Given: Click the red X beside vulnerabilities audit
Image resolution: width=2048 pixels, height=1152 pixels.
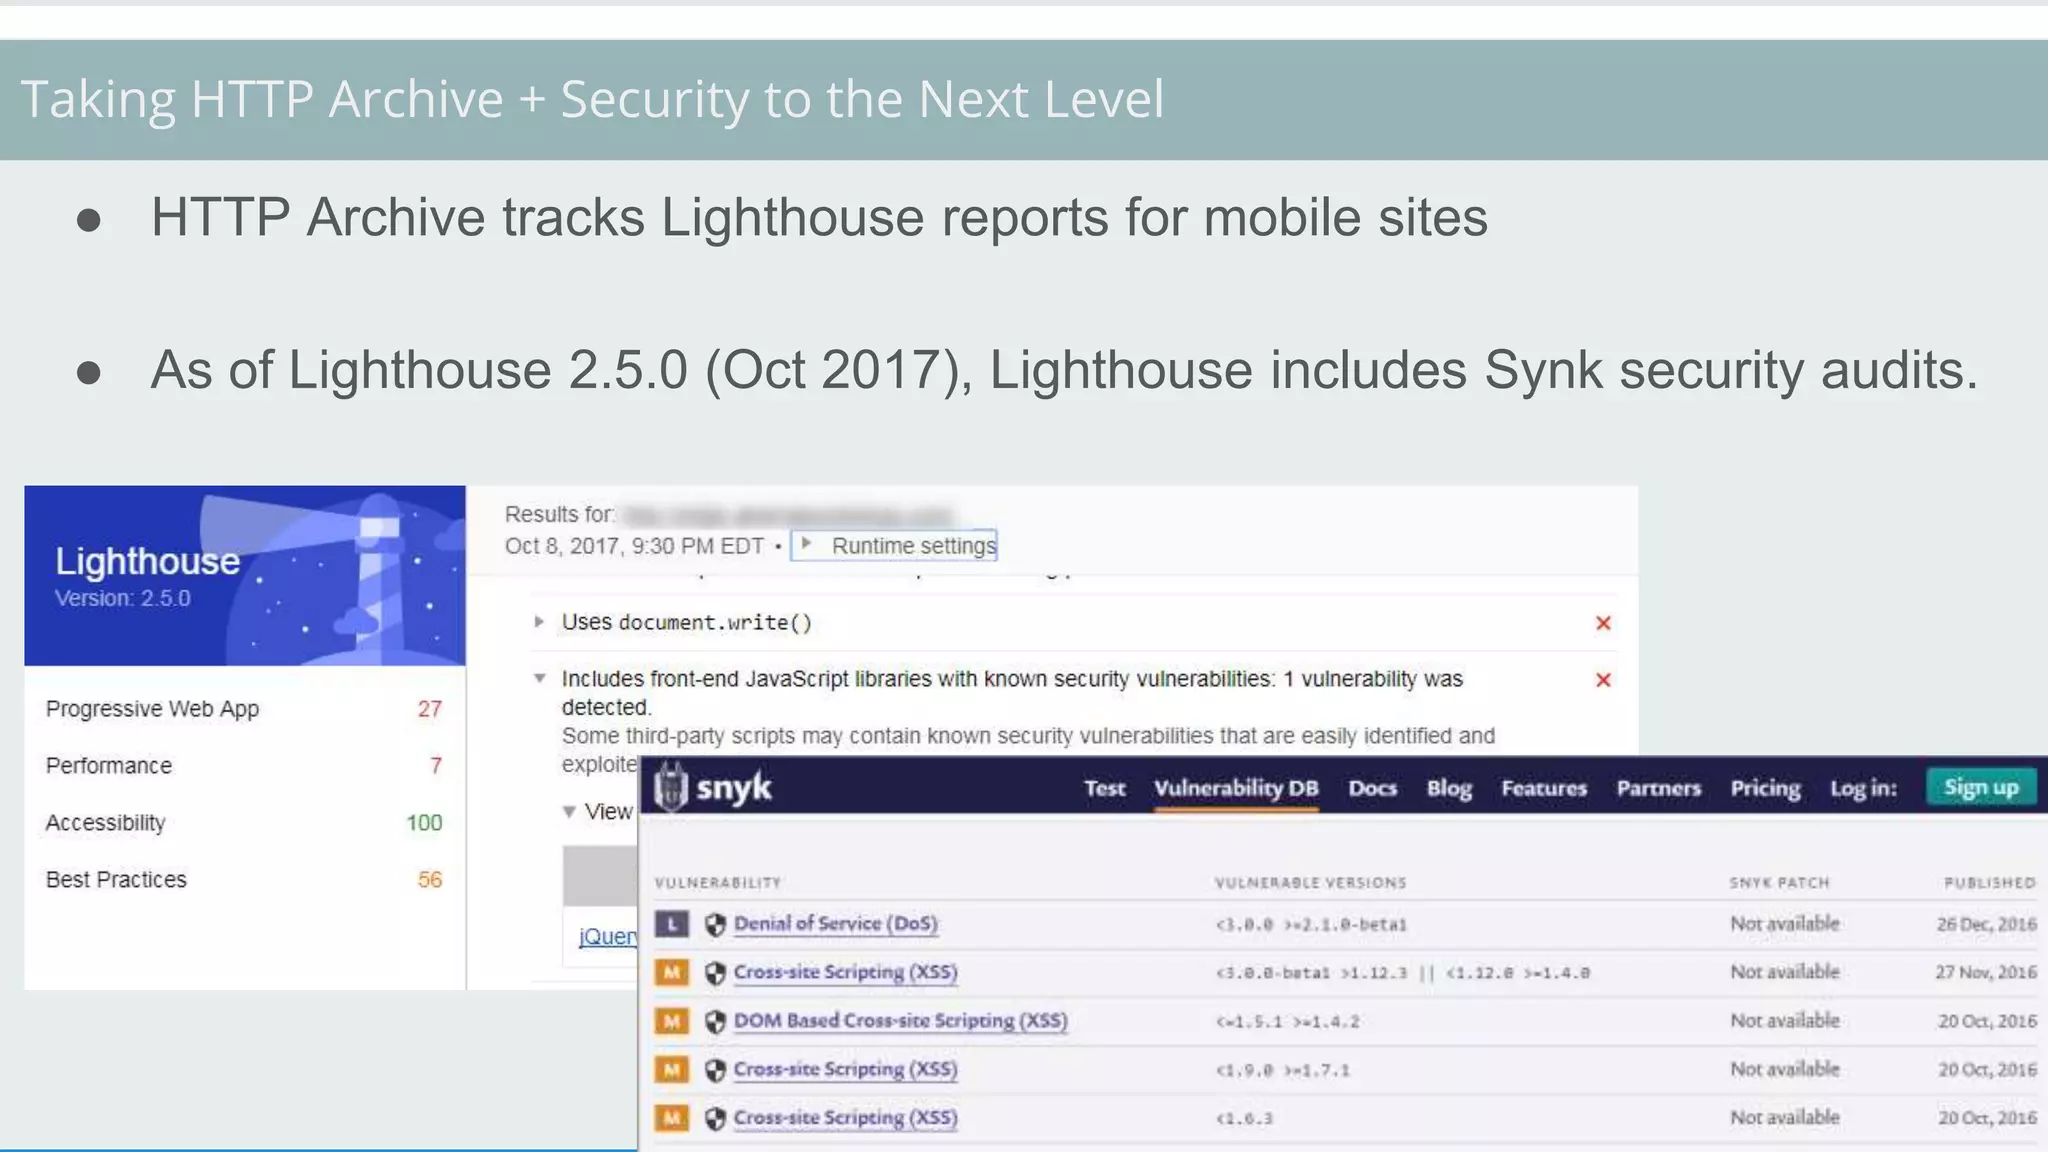Looking at the screenshot, I should 1603,680.
